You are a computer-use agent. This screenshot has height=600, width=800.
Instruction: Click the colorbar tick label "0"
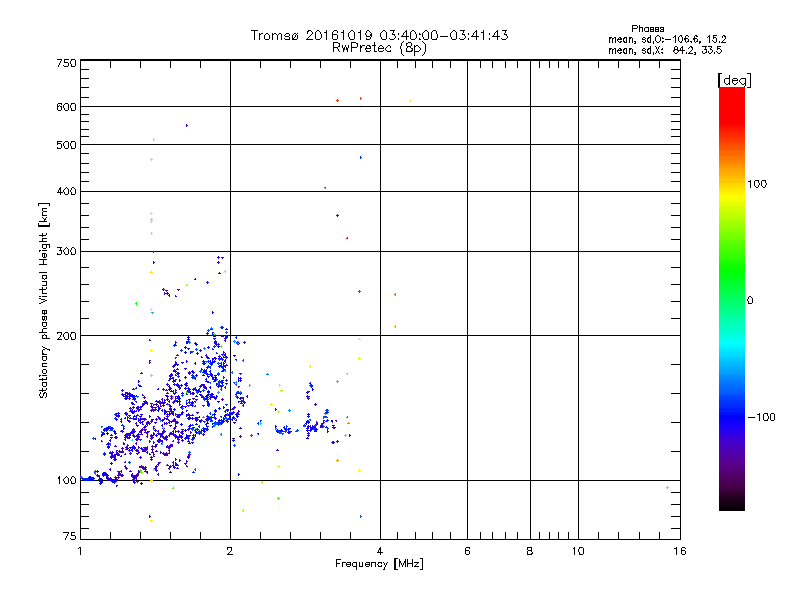[x=749, y=301]
